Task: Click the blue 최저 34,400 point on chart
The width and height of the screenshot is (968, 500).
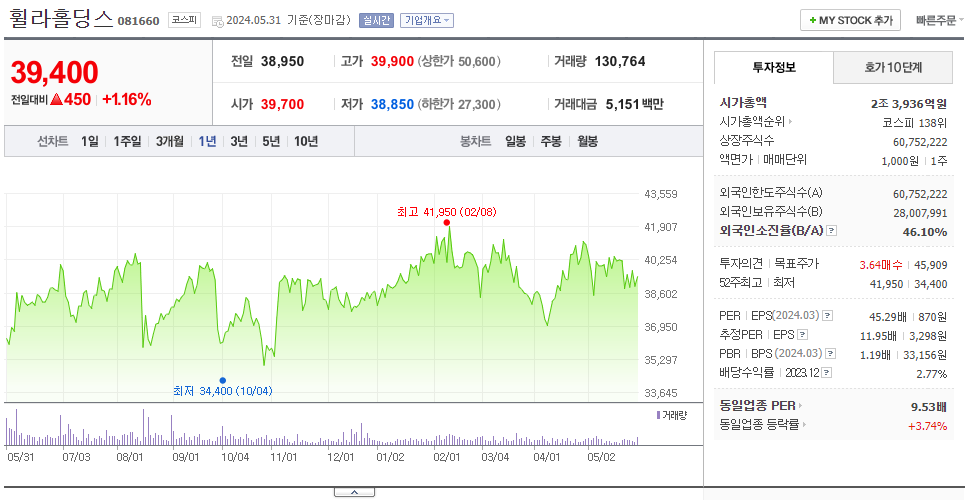Action: tap(222, 380)
